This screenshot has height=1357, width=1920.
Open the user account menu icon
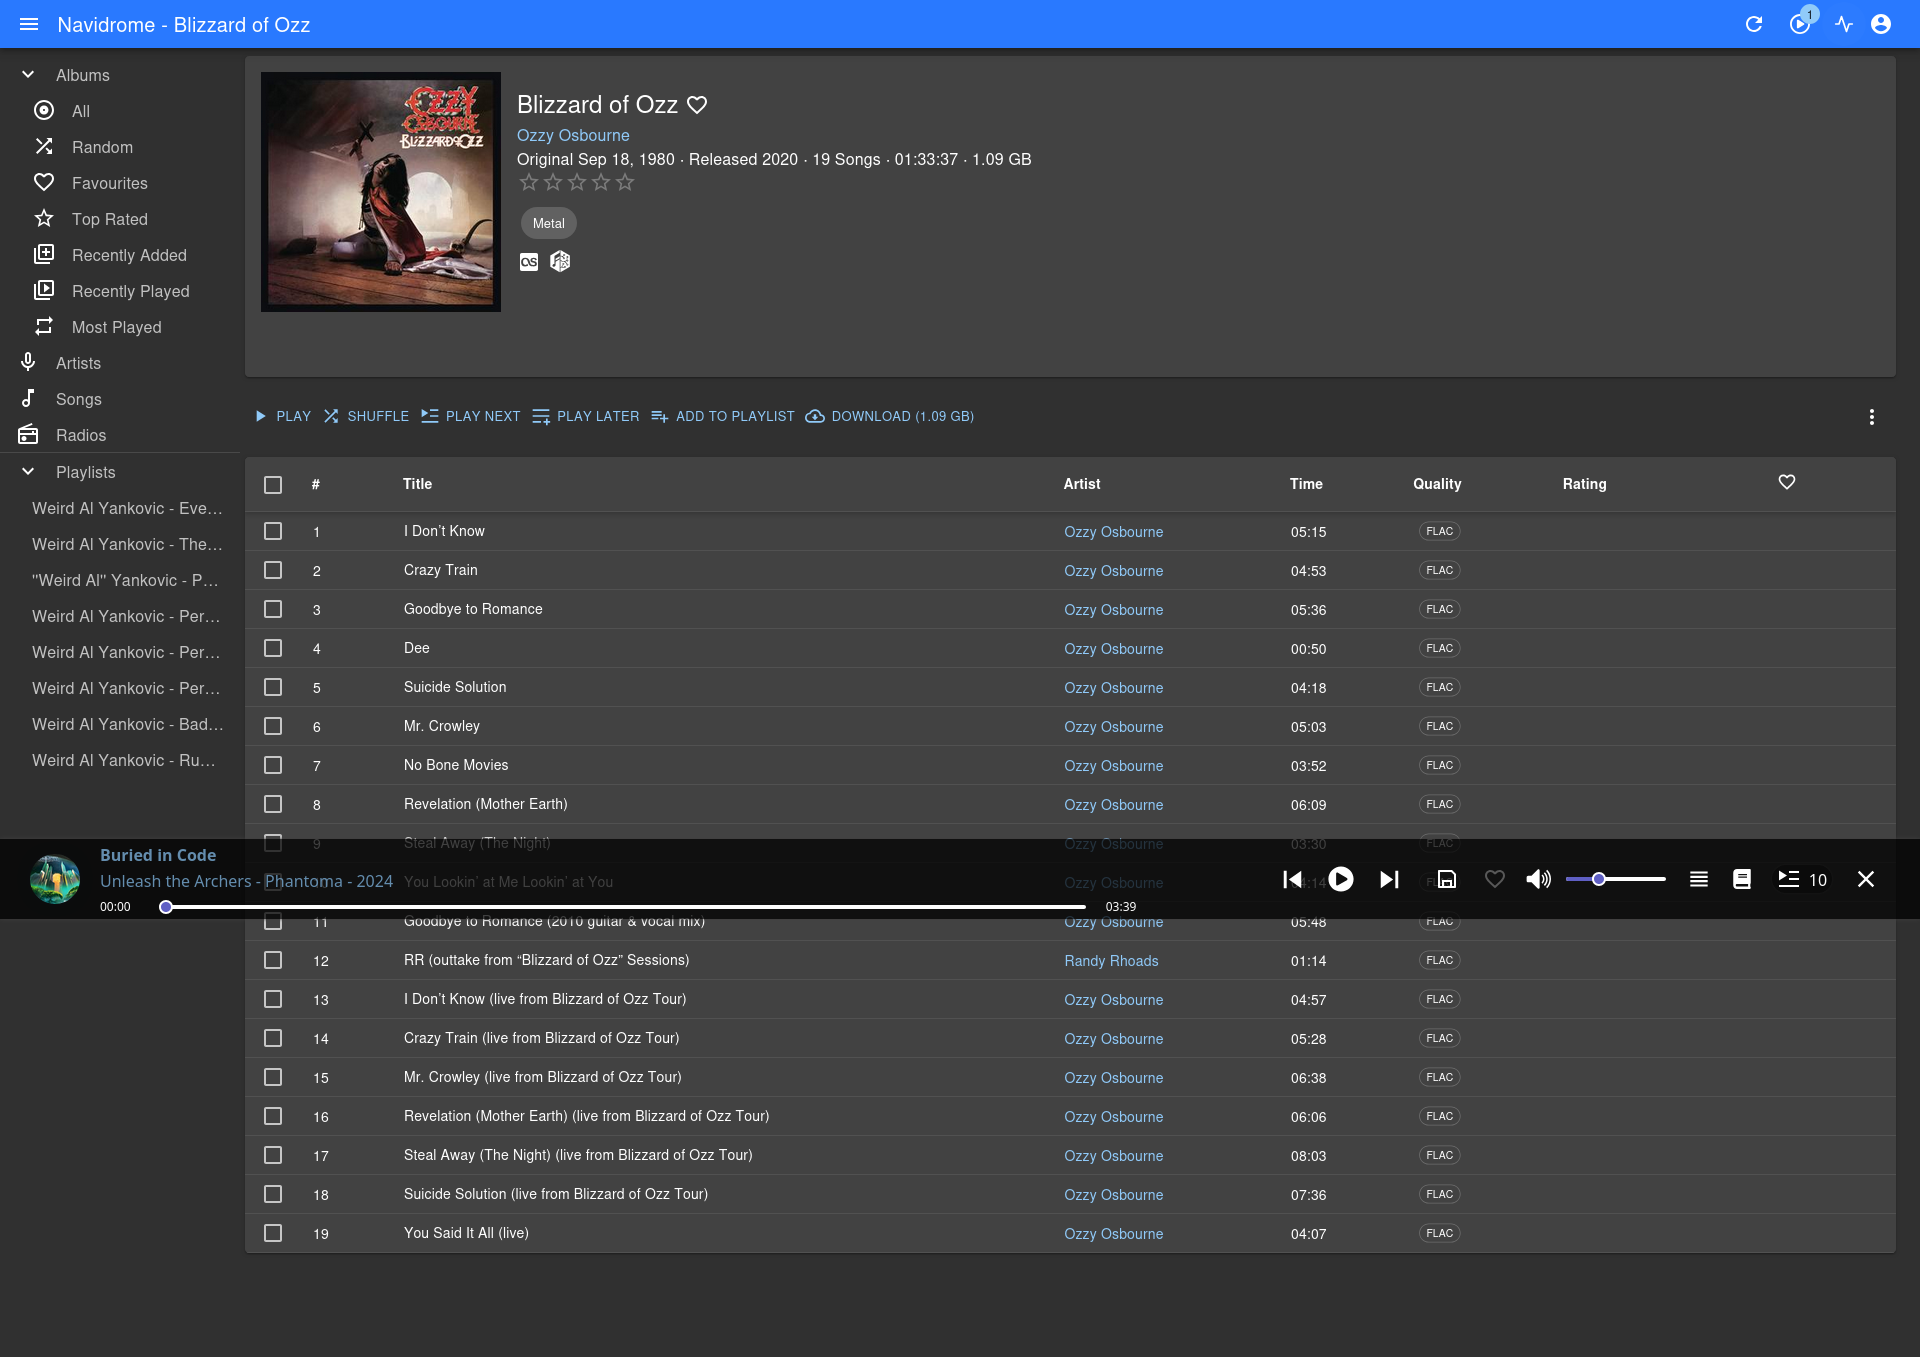pos(1881,24)
